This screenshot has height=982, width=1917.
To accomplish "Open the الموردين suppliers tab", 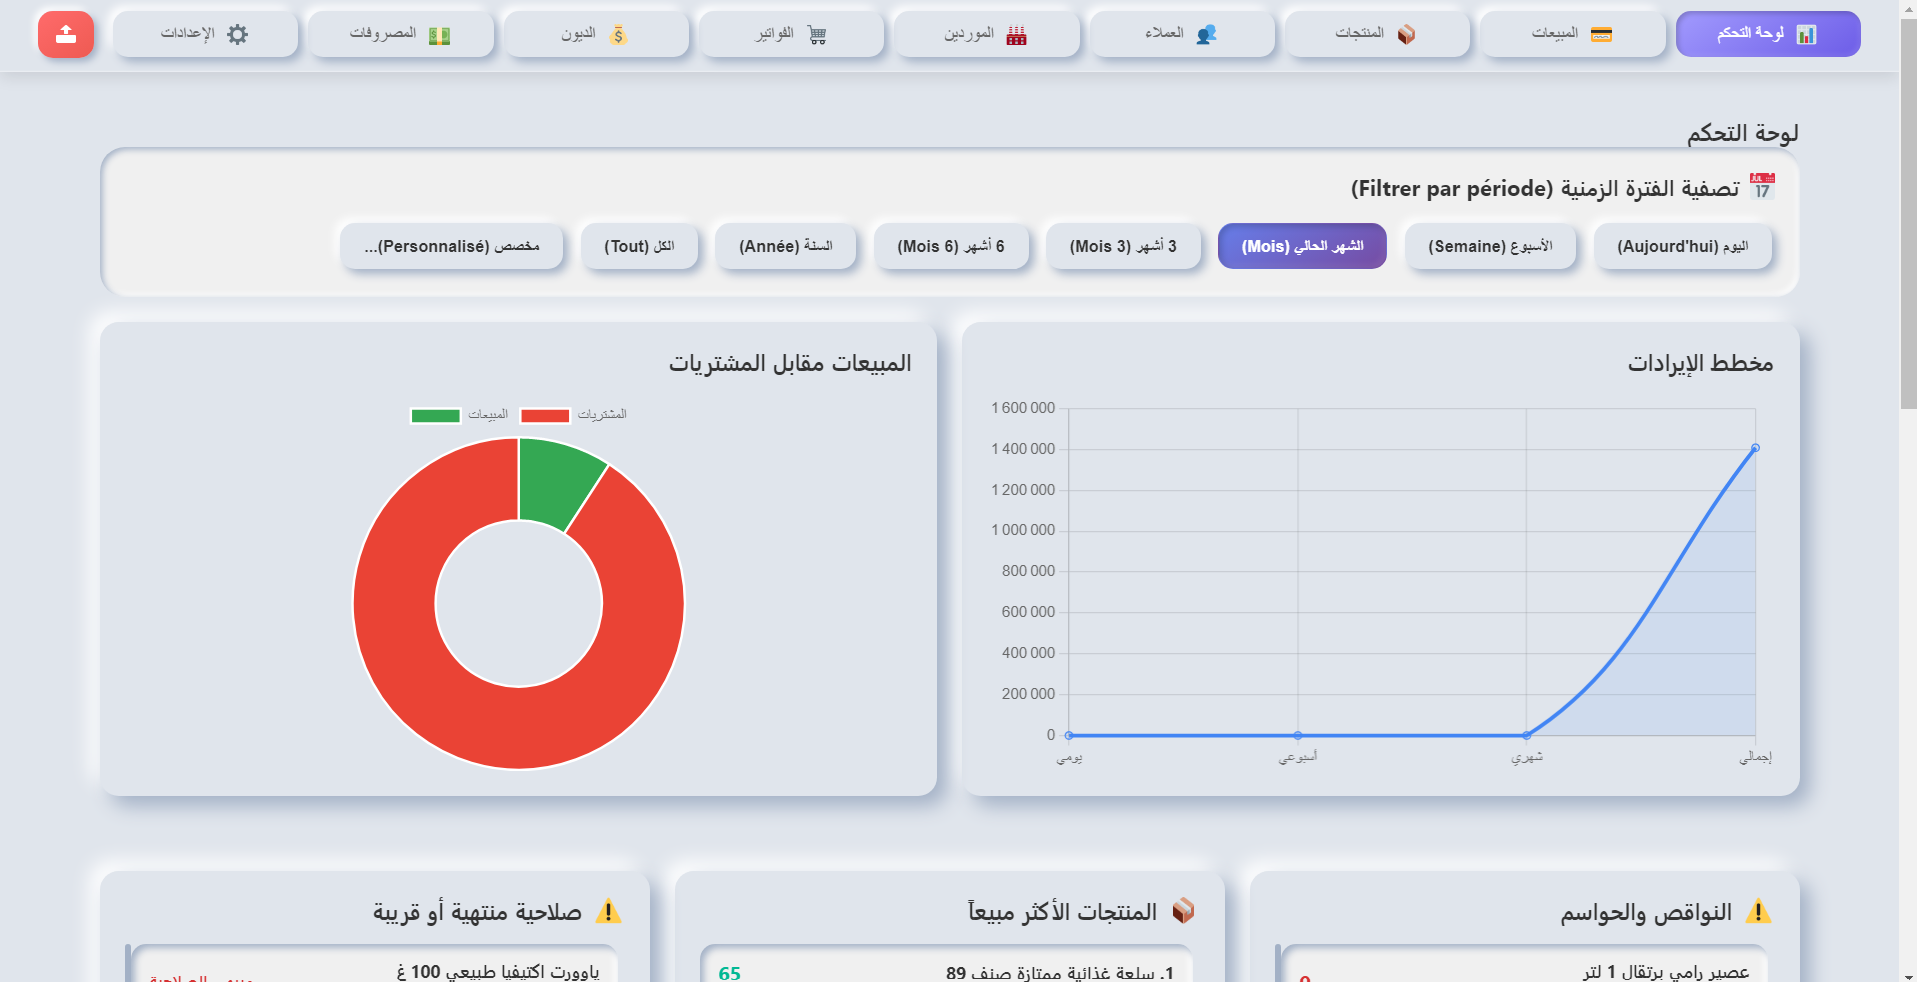I will click(x=986, y=34).
